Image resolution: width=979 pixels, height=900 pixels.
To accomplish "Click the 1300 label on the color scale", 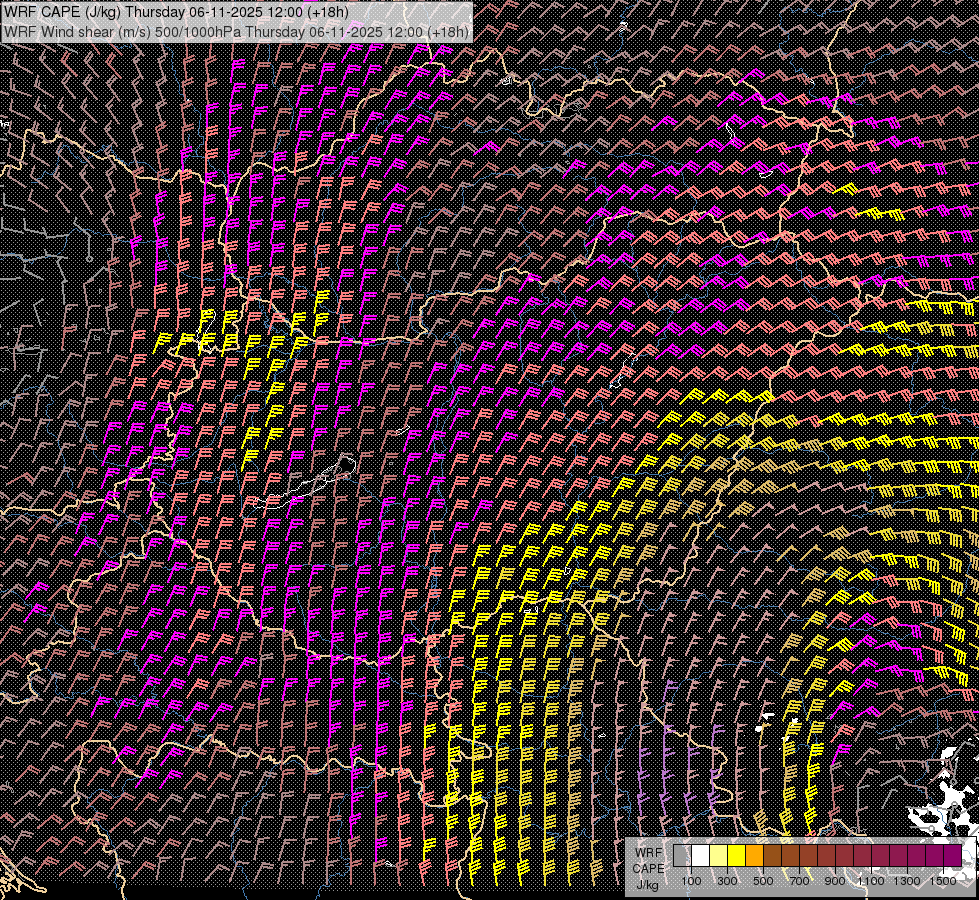I will [x=907, y=881].
